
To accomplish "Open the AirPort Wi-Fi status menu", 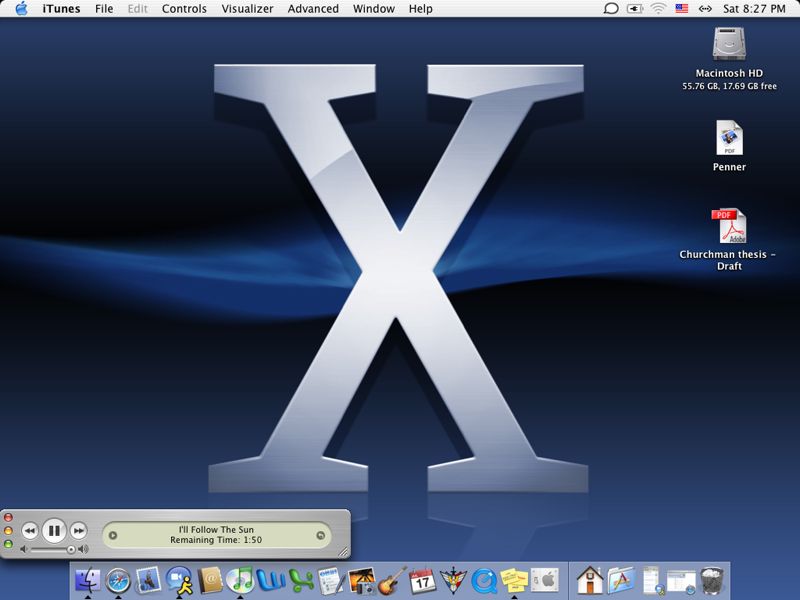I will pyautogui.click(x=659, y=9).
